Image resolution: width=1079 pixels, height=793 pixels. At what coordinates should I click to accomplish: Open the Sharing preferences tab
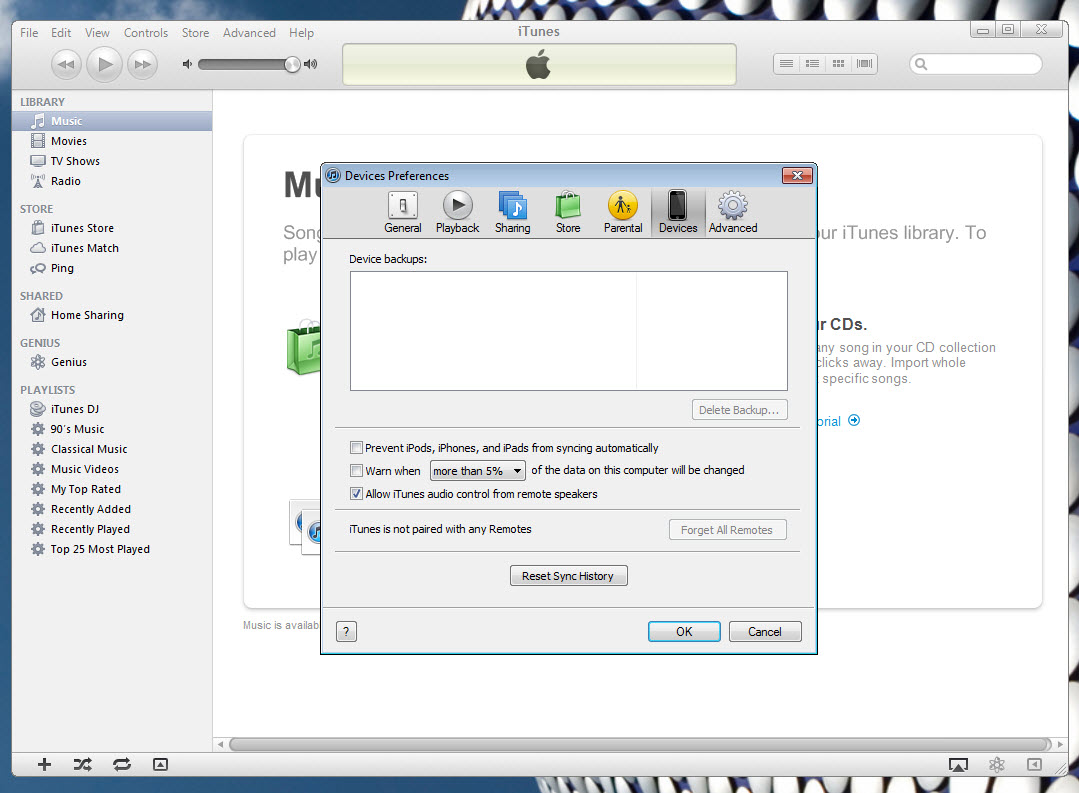coord(513,213)
